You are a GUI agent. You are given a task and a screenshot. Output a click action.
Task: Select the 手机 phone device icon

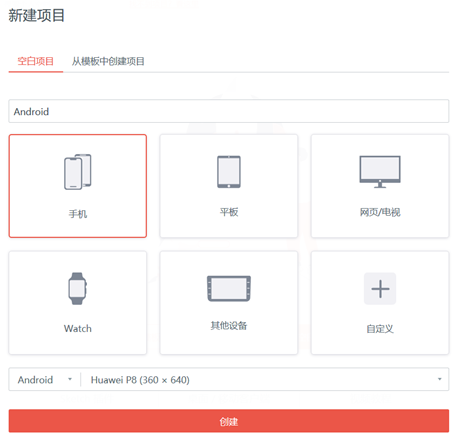pyautogui.click(x=78, y=172)
